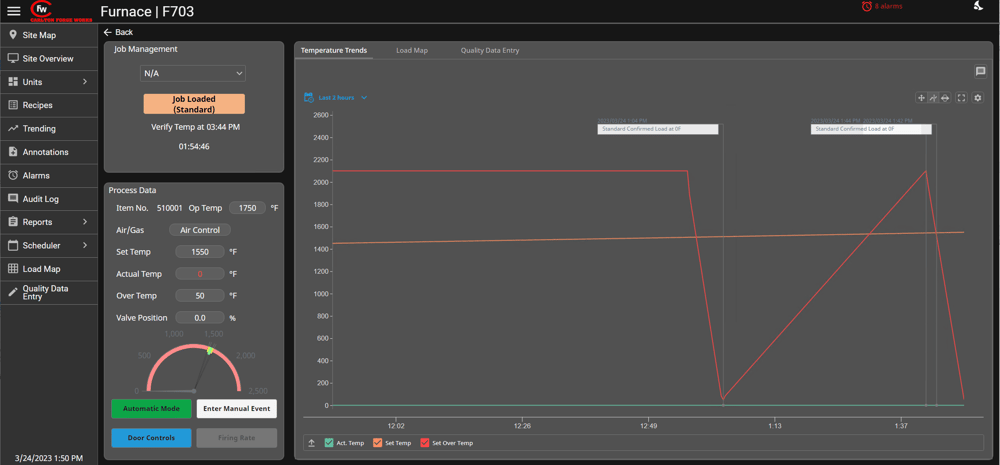Viewport: 1000px width, 465px height.
Task: Click the Audit Log icon in sidebar
Action: [x=13, y=199]
